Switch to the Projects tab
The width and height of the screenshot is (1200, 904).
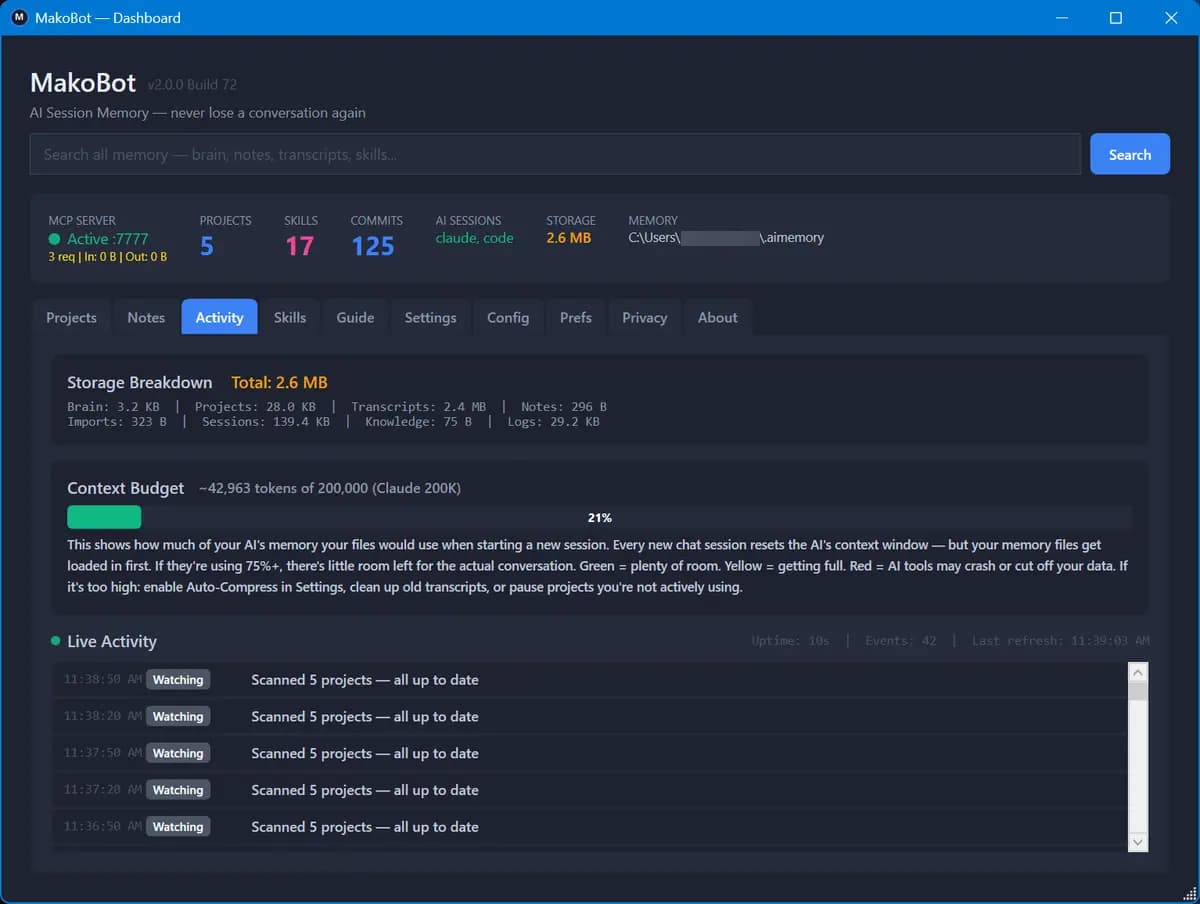(x=71, y=317)
